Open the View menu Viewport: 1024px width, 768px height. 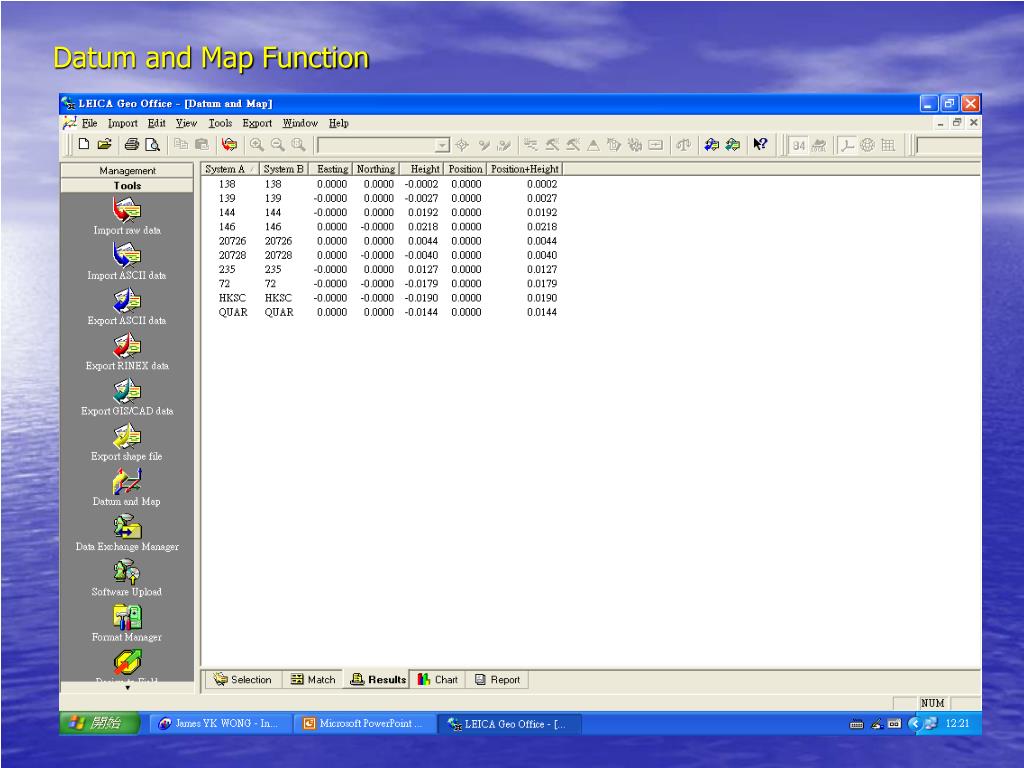click(186, 123)
